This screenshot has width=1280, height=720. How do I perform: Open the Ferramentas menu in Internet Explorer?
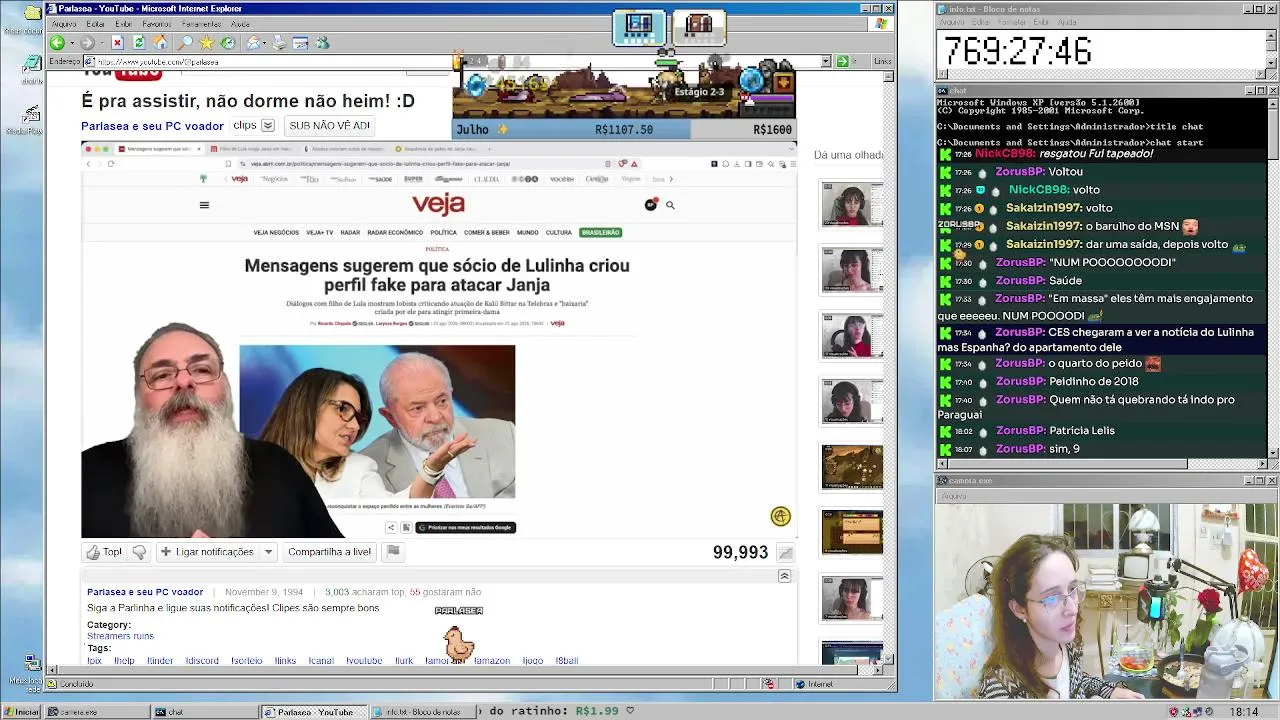pos(201,24)
